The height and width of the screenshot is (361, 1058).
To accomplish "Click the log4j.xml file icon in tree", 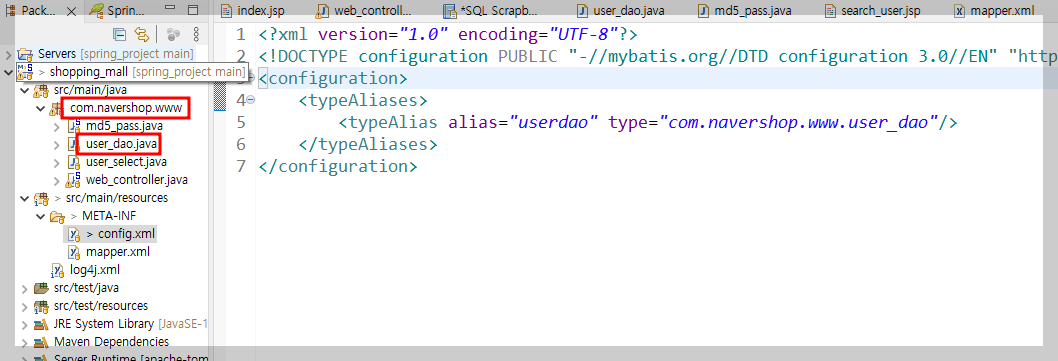I will pos(59,270).
